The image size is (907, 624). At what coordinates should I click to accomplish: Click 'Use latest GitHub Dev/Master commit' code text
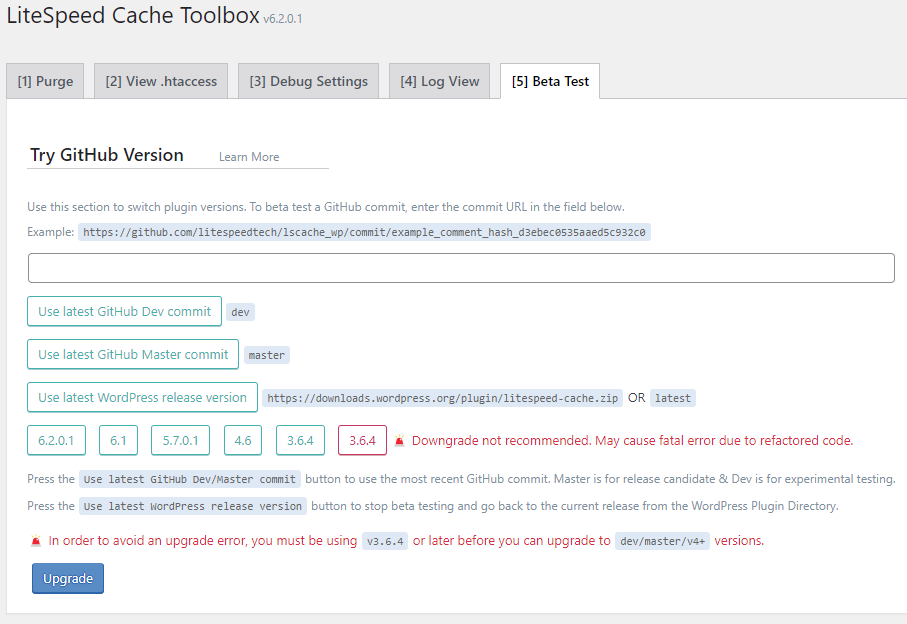click(190, 479)
